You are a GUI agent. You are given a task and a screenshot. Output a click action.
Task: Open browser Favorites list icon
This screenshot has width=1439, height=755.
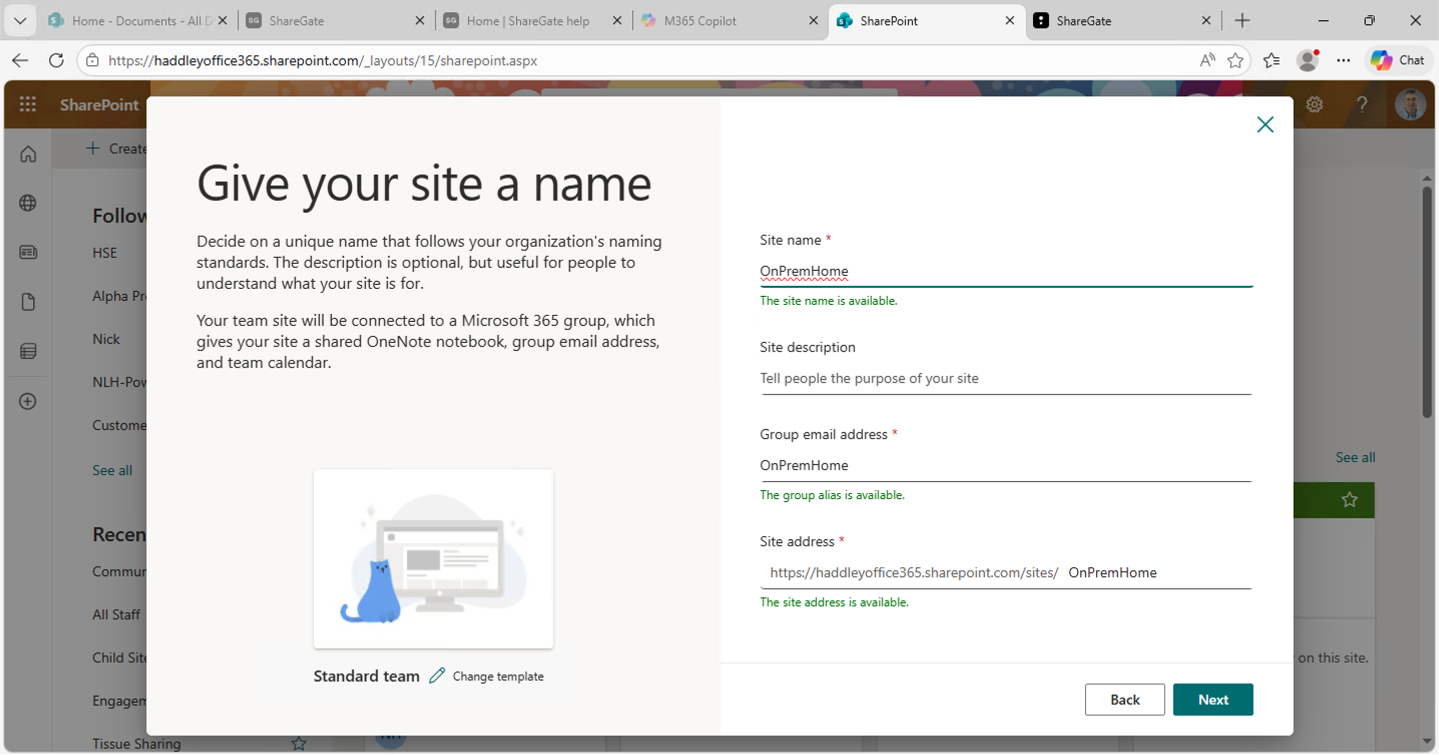1271,60
